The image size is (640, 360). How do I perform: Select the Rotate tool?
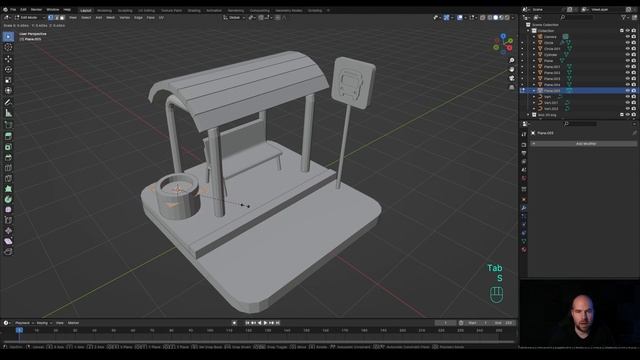pyautogui.click(x=8, y=69)
